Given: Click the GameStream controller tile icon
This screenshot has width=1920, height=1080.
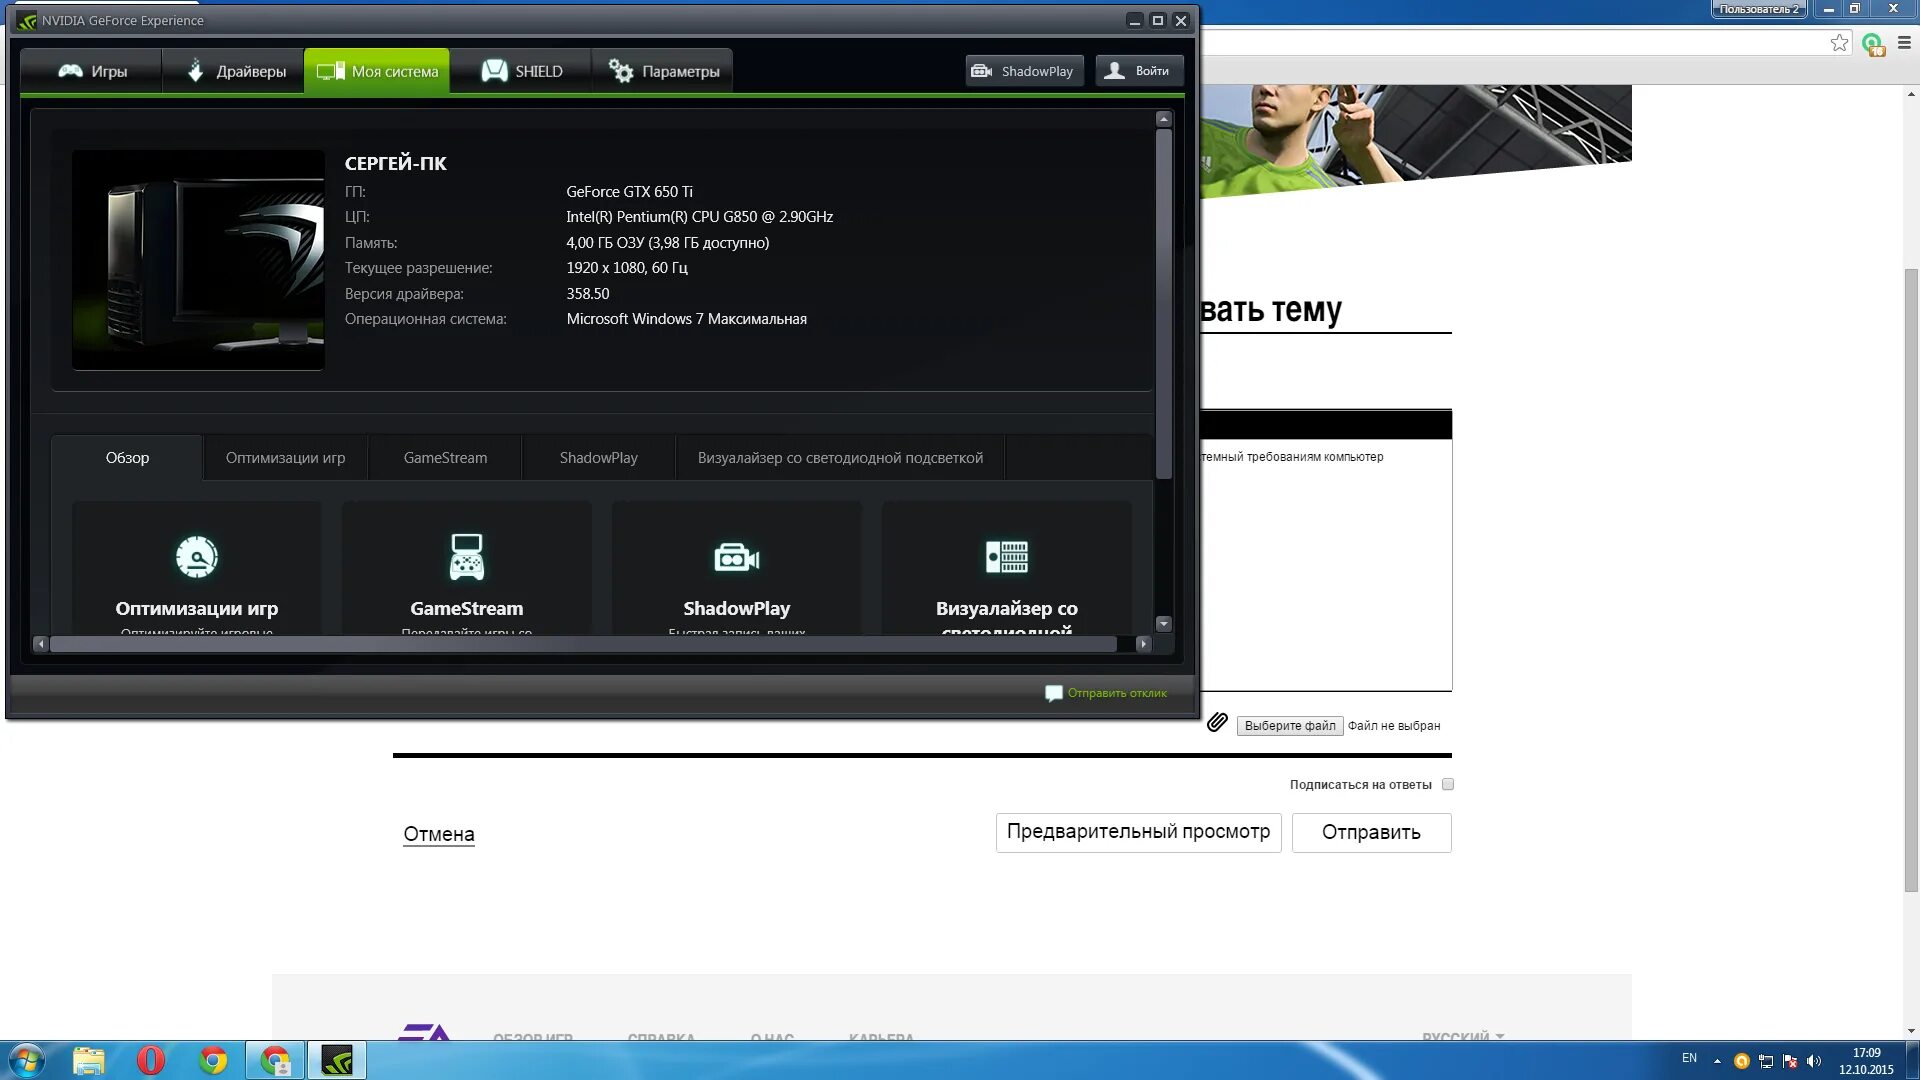Looking at the screenshot, I should pyautogui.click(x=466, y=557).
